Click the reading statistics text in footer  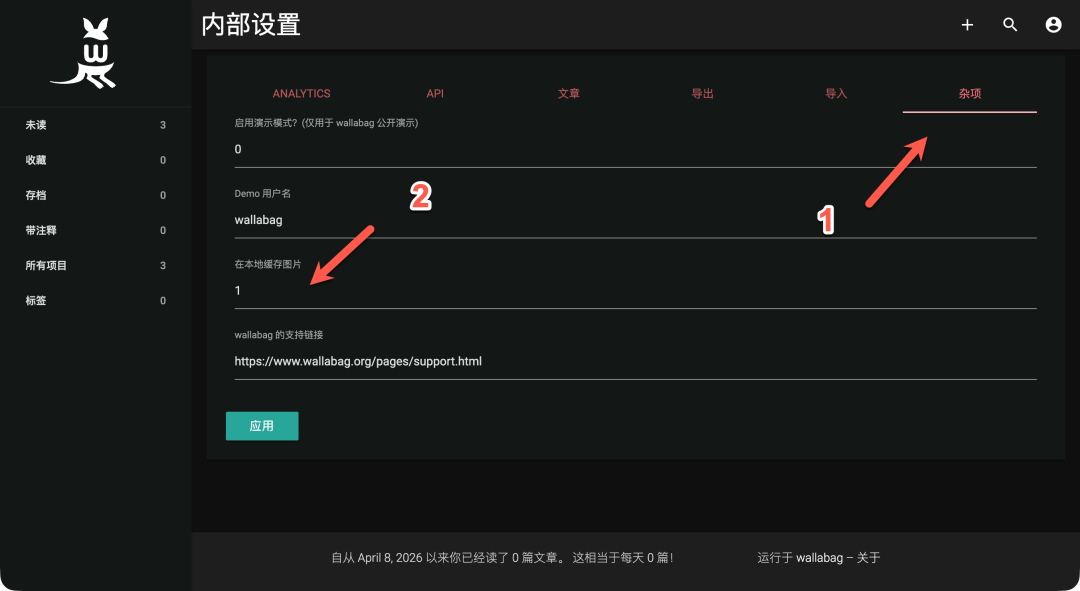[x=502, y=558]
